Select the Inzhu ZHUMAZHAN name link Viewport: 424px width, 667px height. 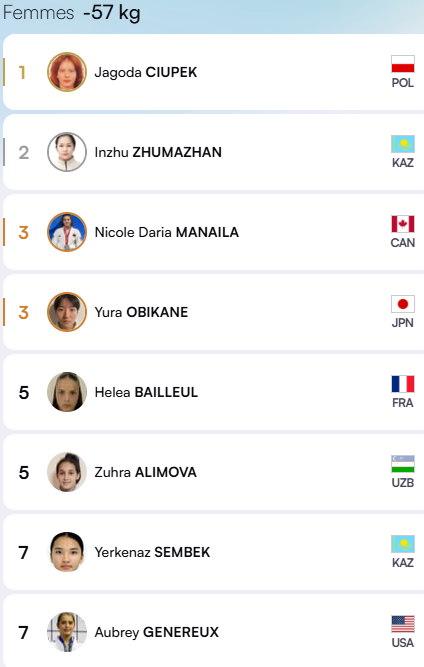pyautogui.click(x=158, y=152)
